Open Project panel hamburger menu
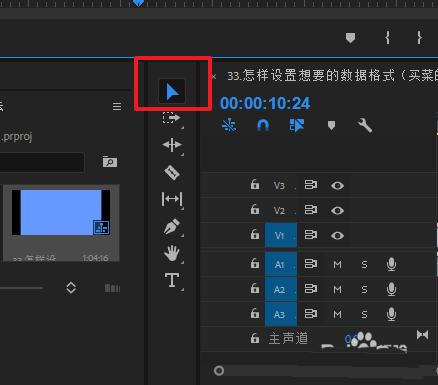438x385 pixels. (117, 106)
